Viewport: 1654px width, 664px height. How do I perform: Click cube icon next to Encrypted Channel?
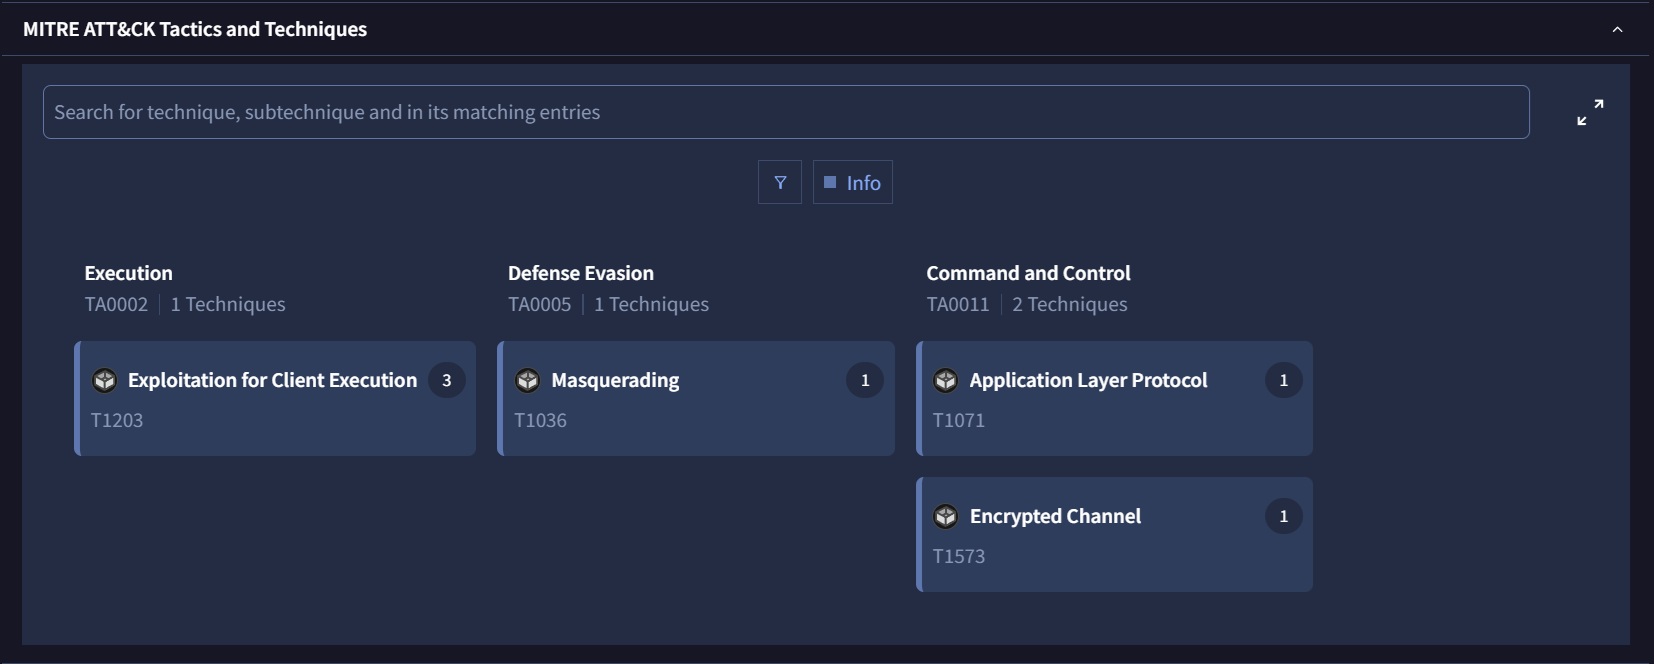point(945,516)
